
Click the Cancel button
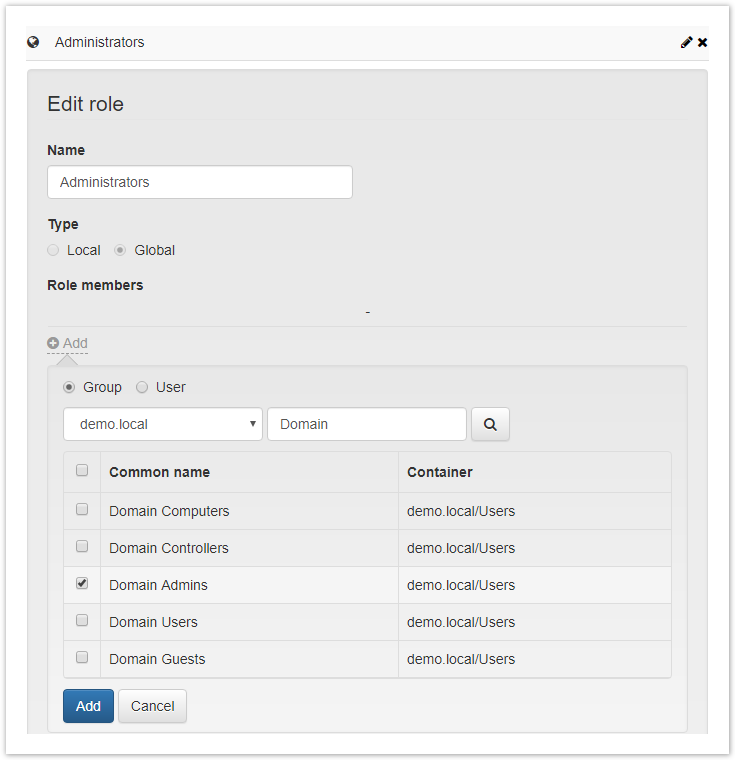152,706
